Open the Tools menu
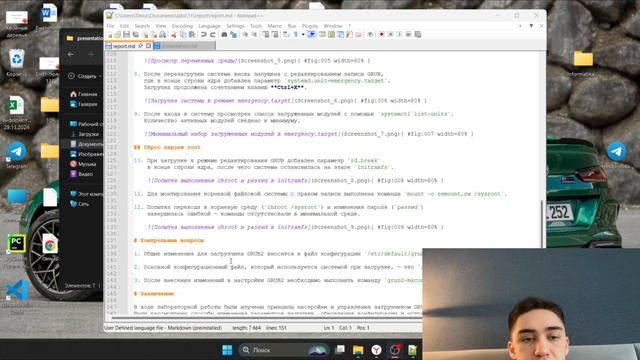The image size is (640, 360). pyautogui.click(x=256, y=26)
